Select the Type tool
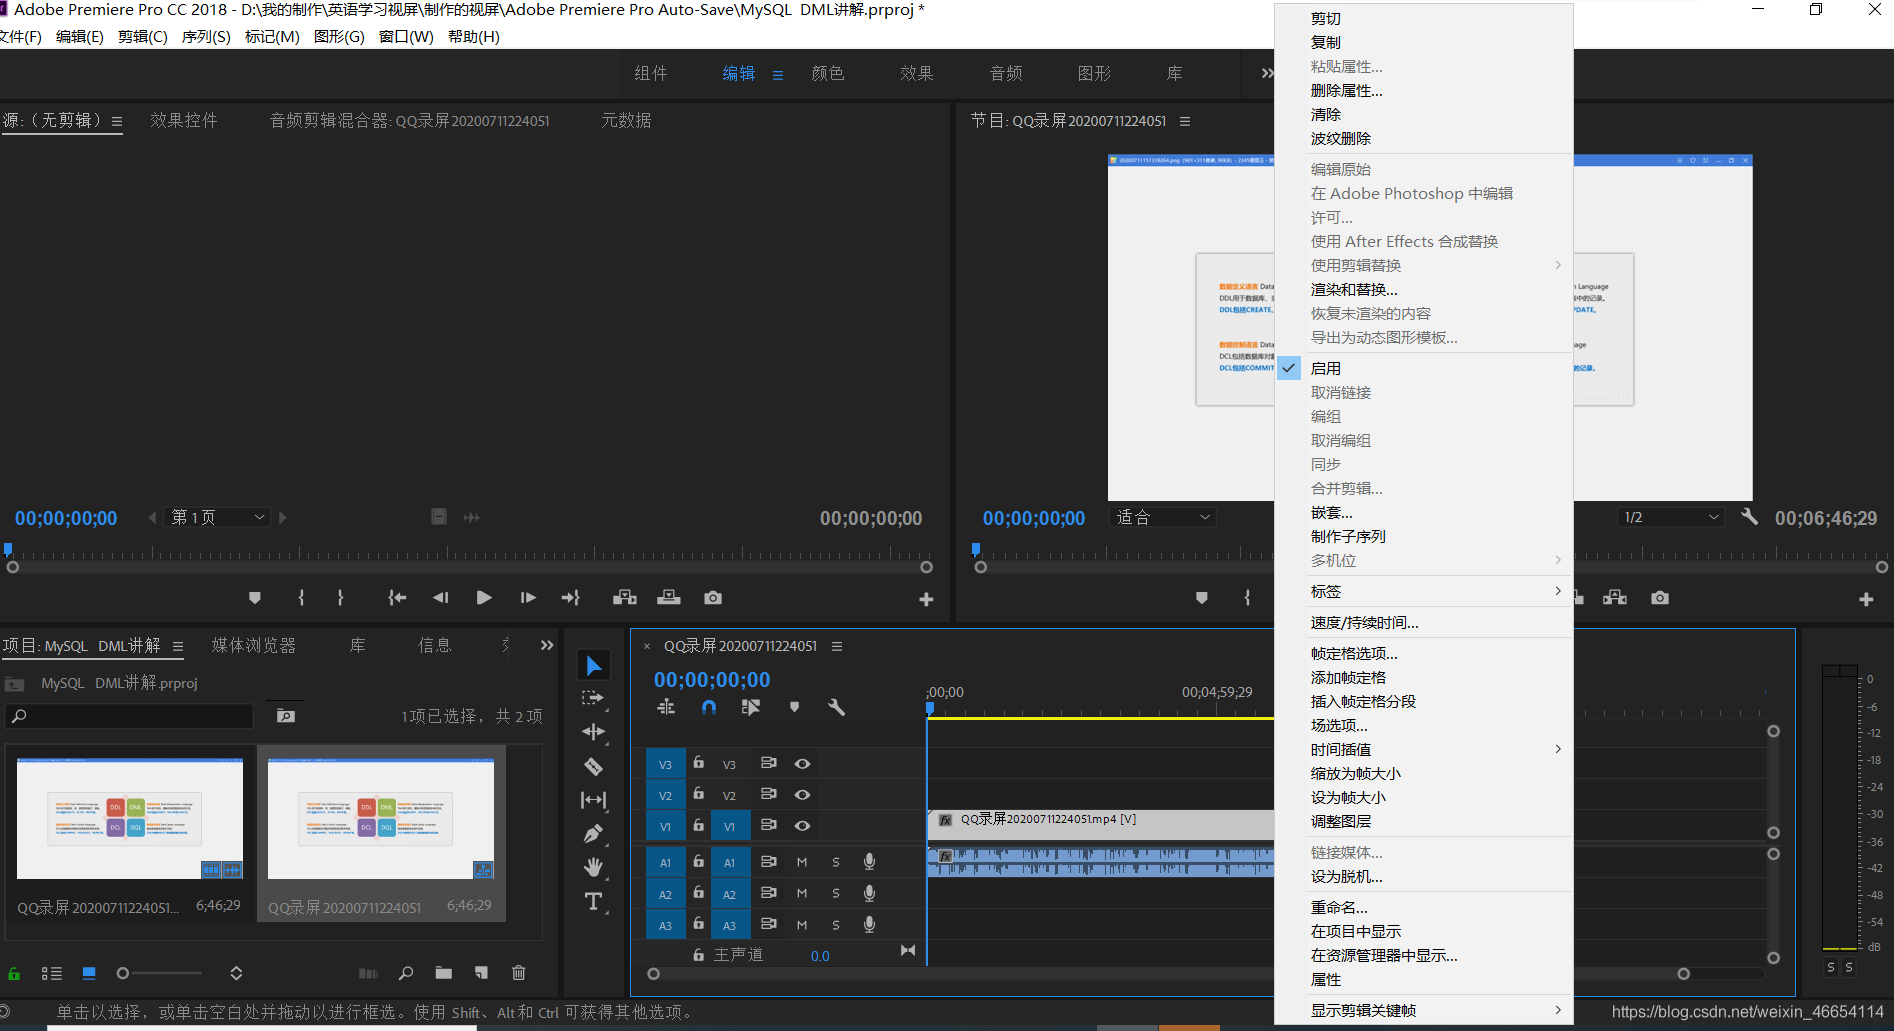The width and height of the screenshot is (1894, 1031). click(x=594, y=901)
